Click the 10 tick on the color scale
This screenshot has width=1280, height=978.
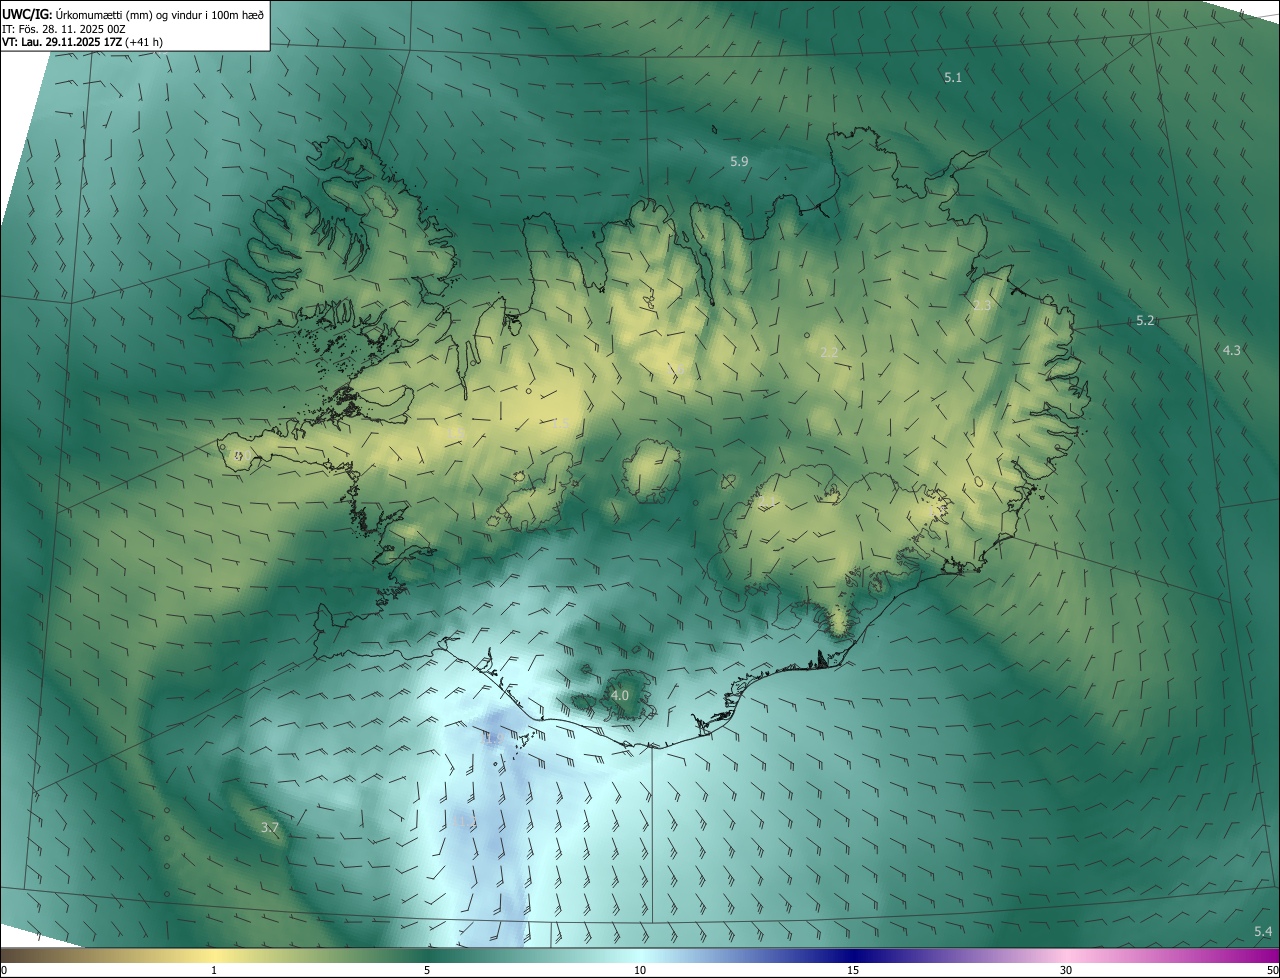[640, 970]
